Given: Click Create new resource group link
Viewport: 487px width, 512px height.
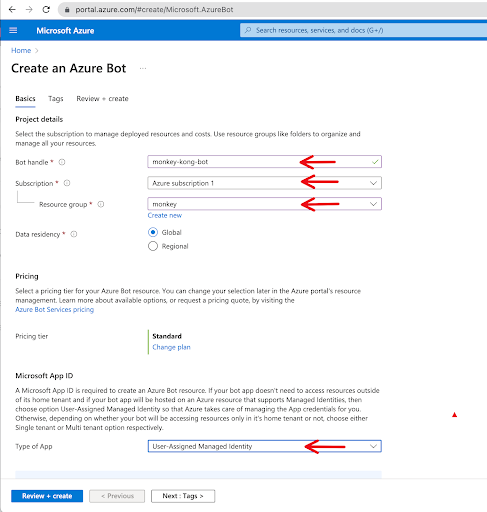Looking at the screenshot, I should (165, 215).
